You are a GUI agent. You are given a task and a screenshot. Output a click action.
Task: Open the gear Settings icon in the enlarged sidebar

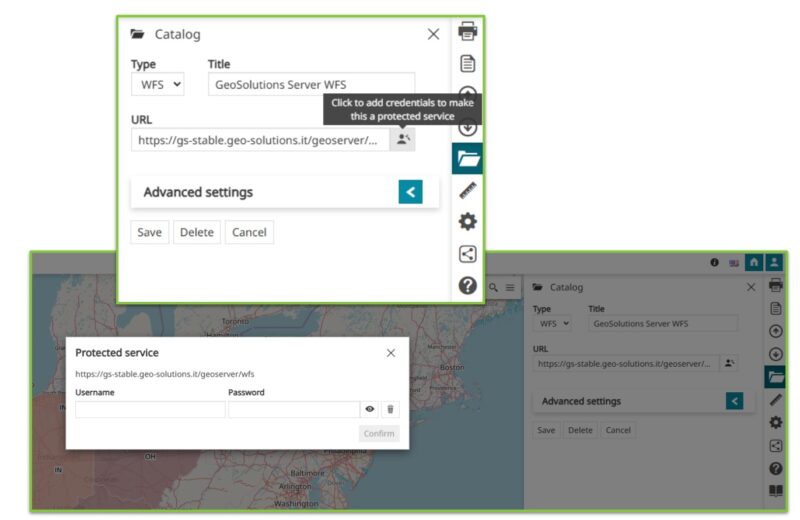467,222
